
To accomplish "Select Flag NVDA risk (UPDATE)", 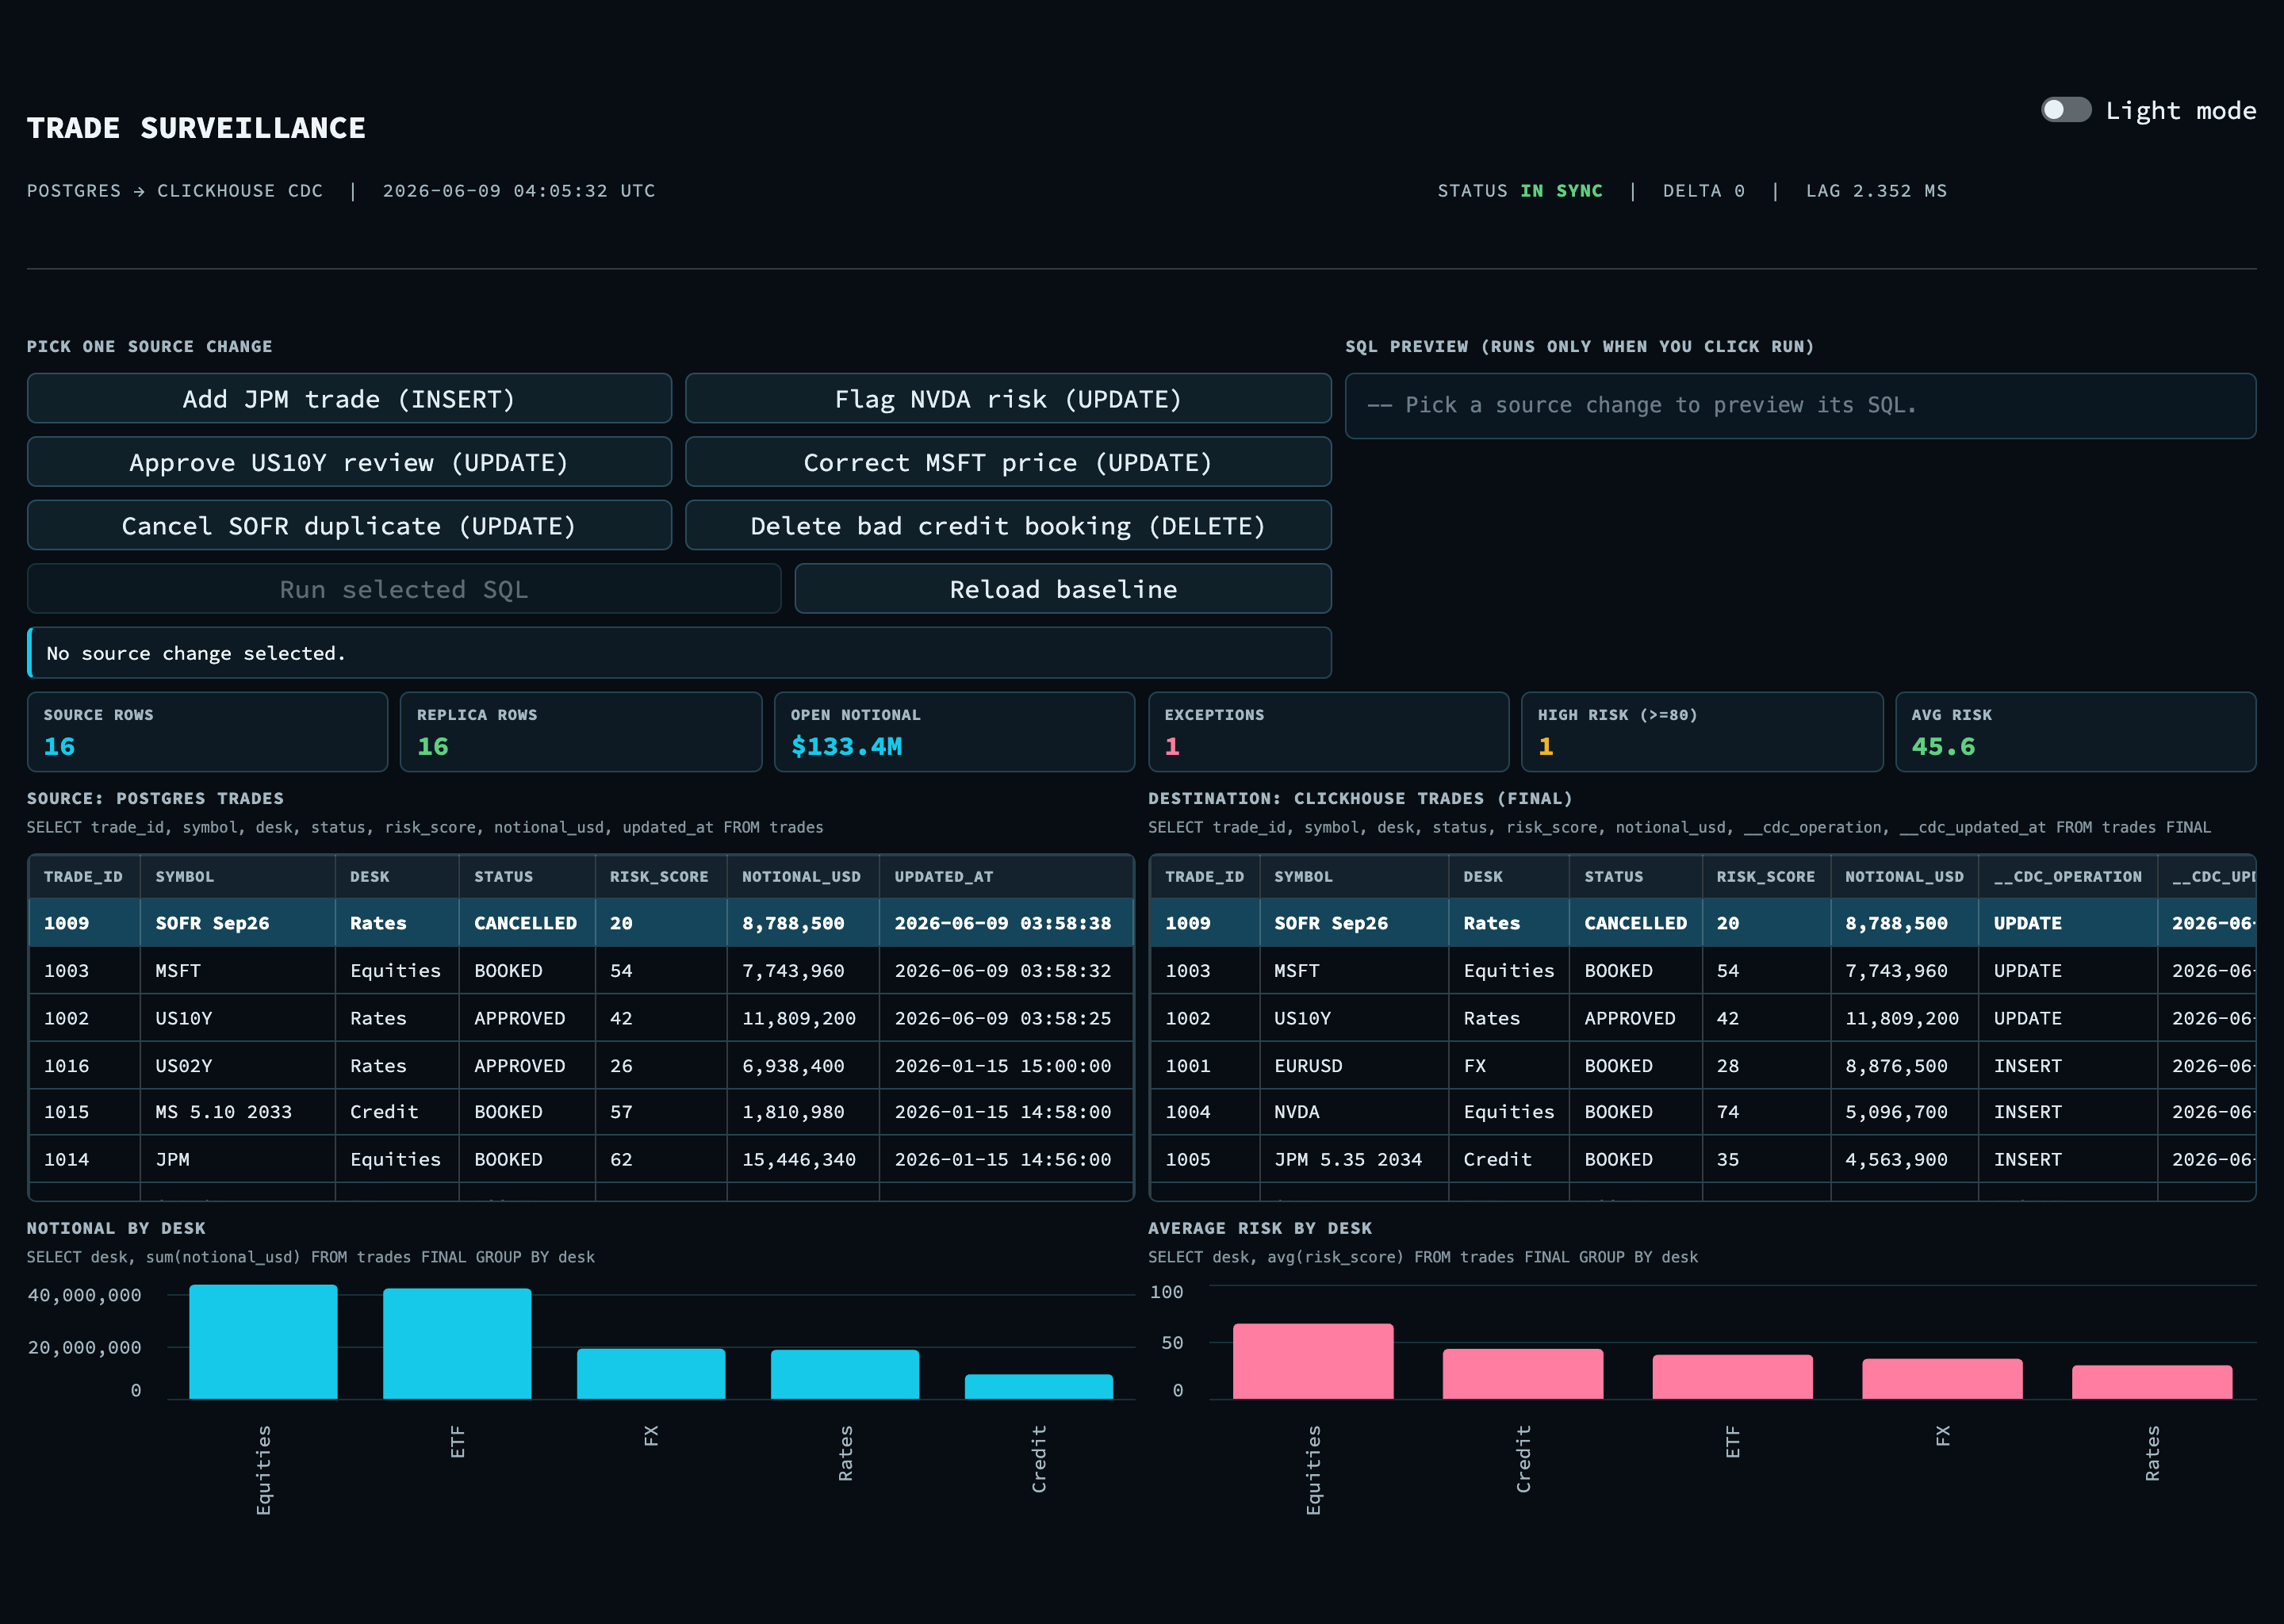I will click(1008, 399).
